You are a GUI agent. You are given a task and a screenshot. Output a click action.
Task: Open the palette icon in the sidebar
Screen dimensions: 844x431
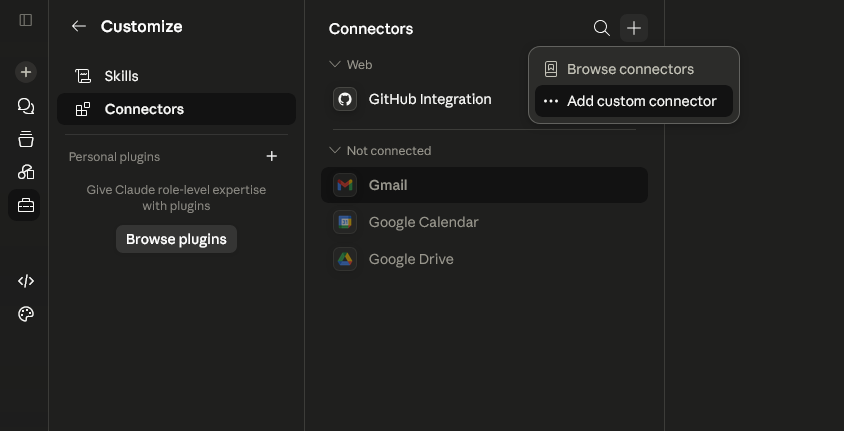[x=25, y=314]
